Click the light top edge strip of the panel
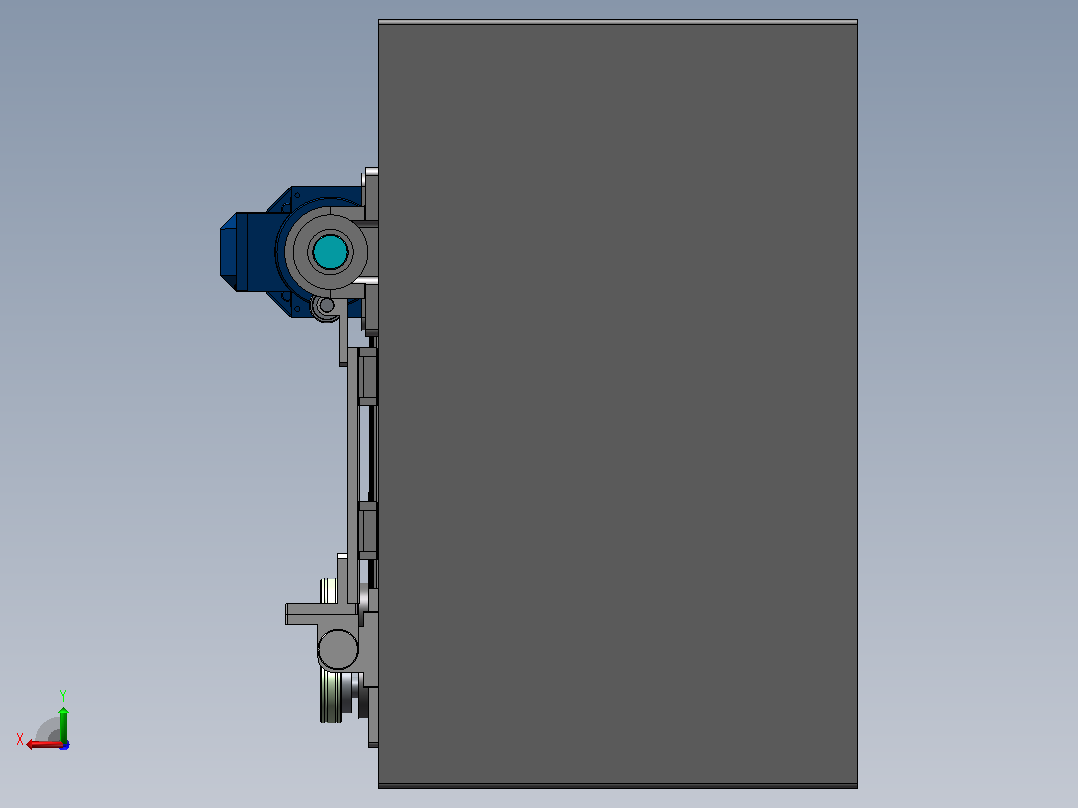1078x808 pixels. (617, 22)
